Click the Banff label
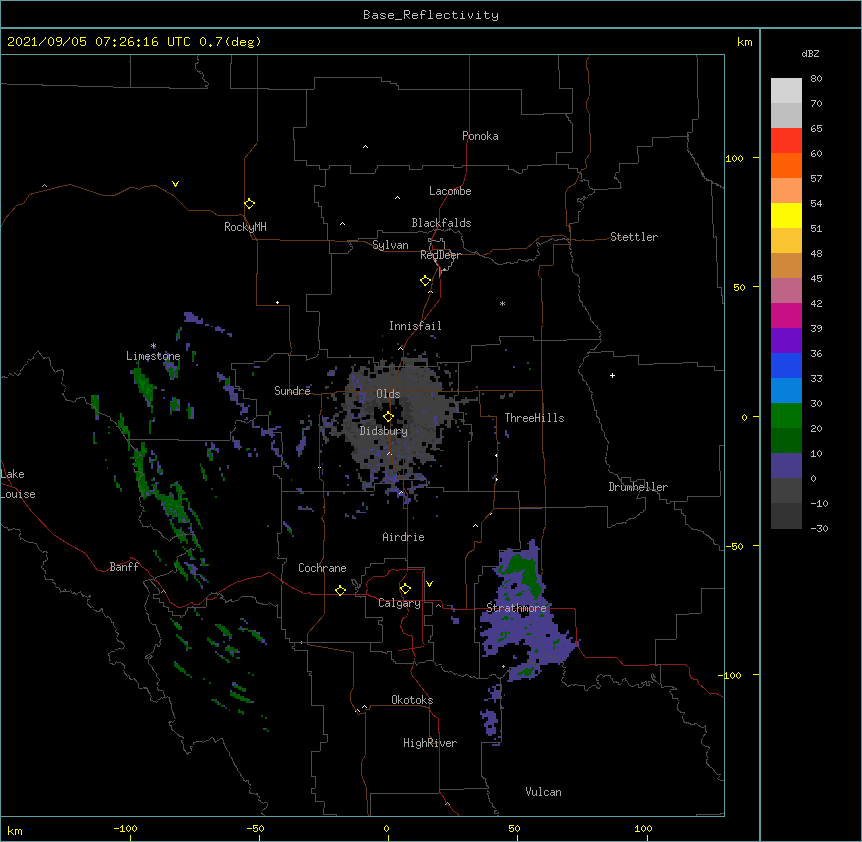Viewport: 862px width, 842px height. click(x=124, y=567)
